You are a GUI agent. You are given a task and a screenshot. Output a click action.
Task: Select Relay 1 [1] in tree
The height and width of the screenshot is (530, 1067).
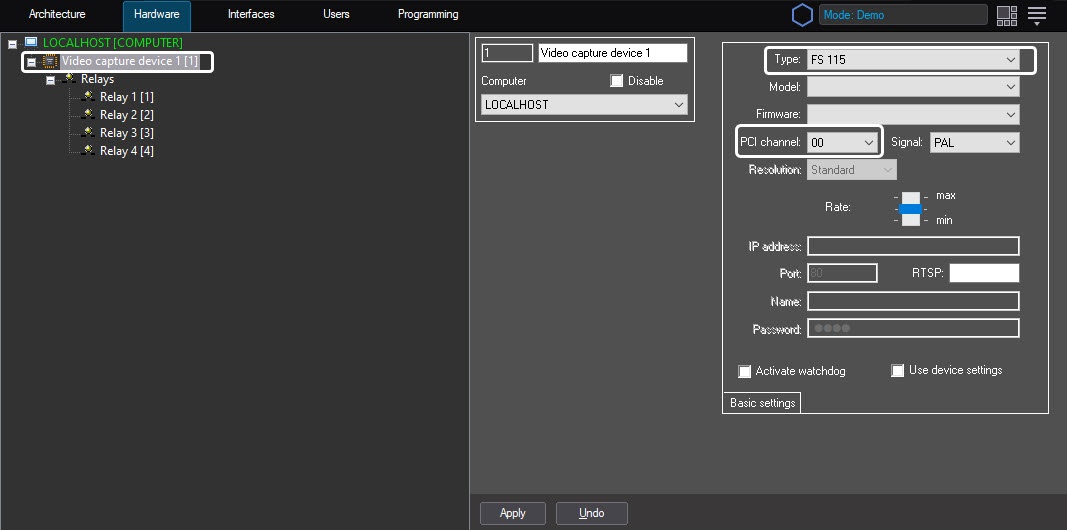pos(127,97)
